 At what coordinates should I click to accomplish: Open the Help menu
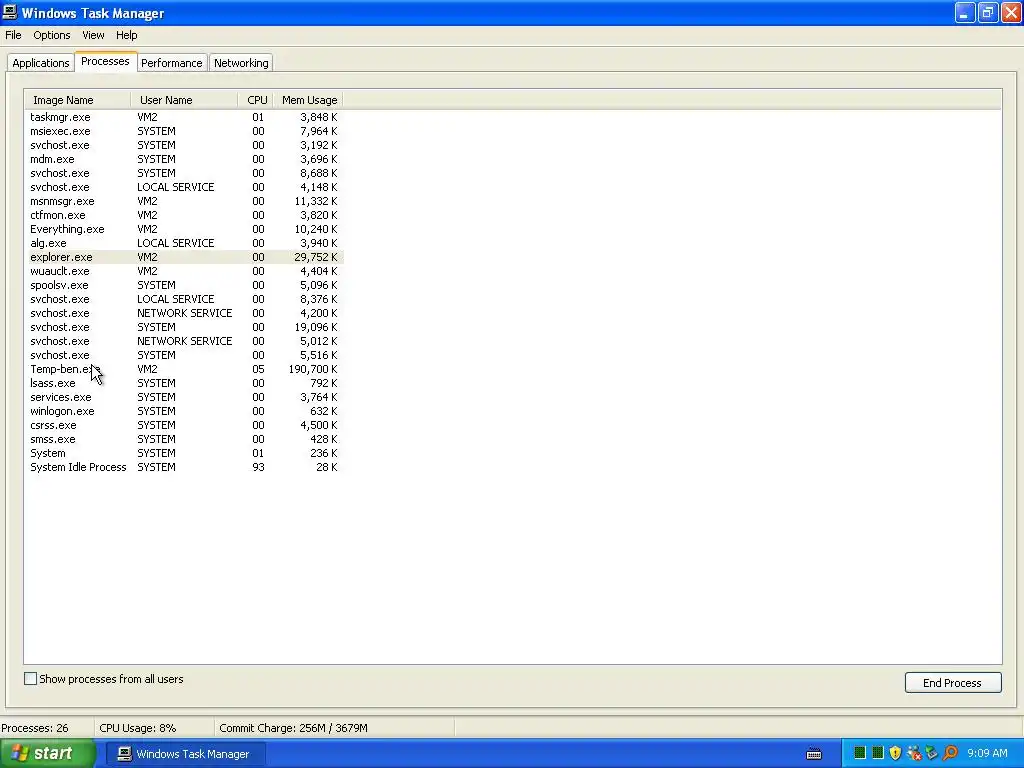[127, 35]
